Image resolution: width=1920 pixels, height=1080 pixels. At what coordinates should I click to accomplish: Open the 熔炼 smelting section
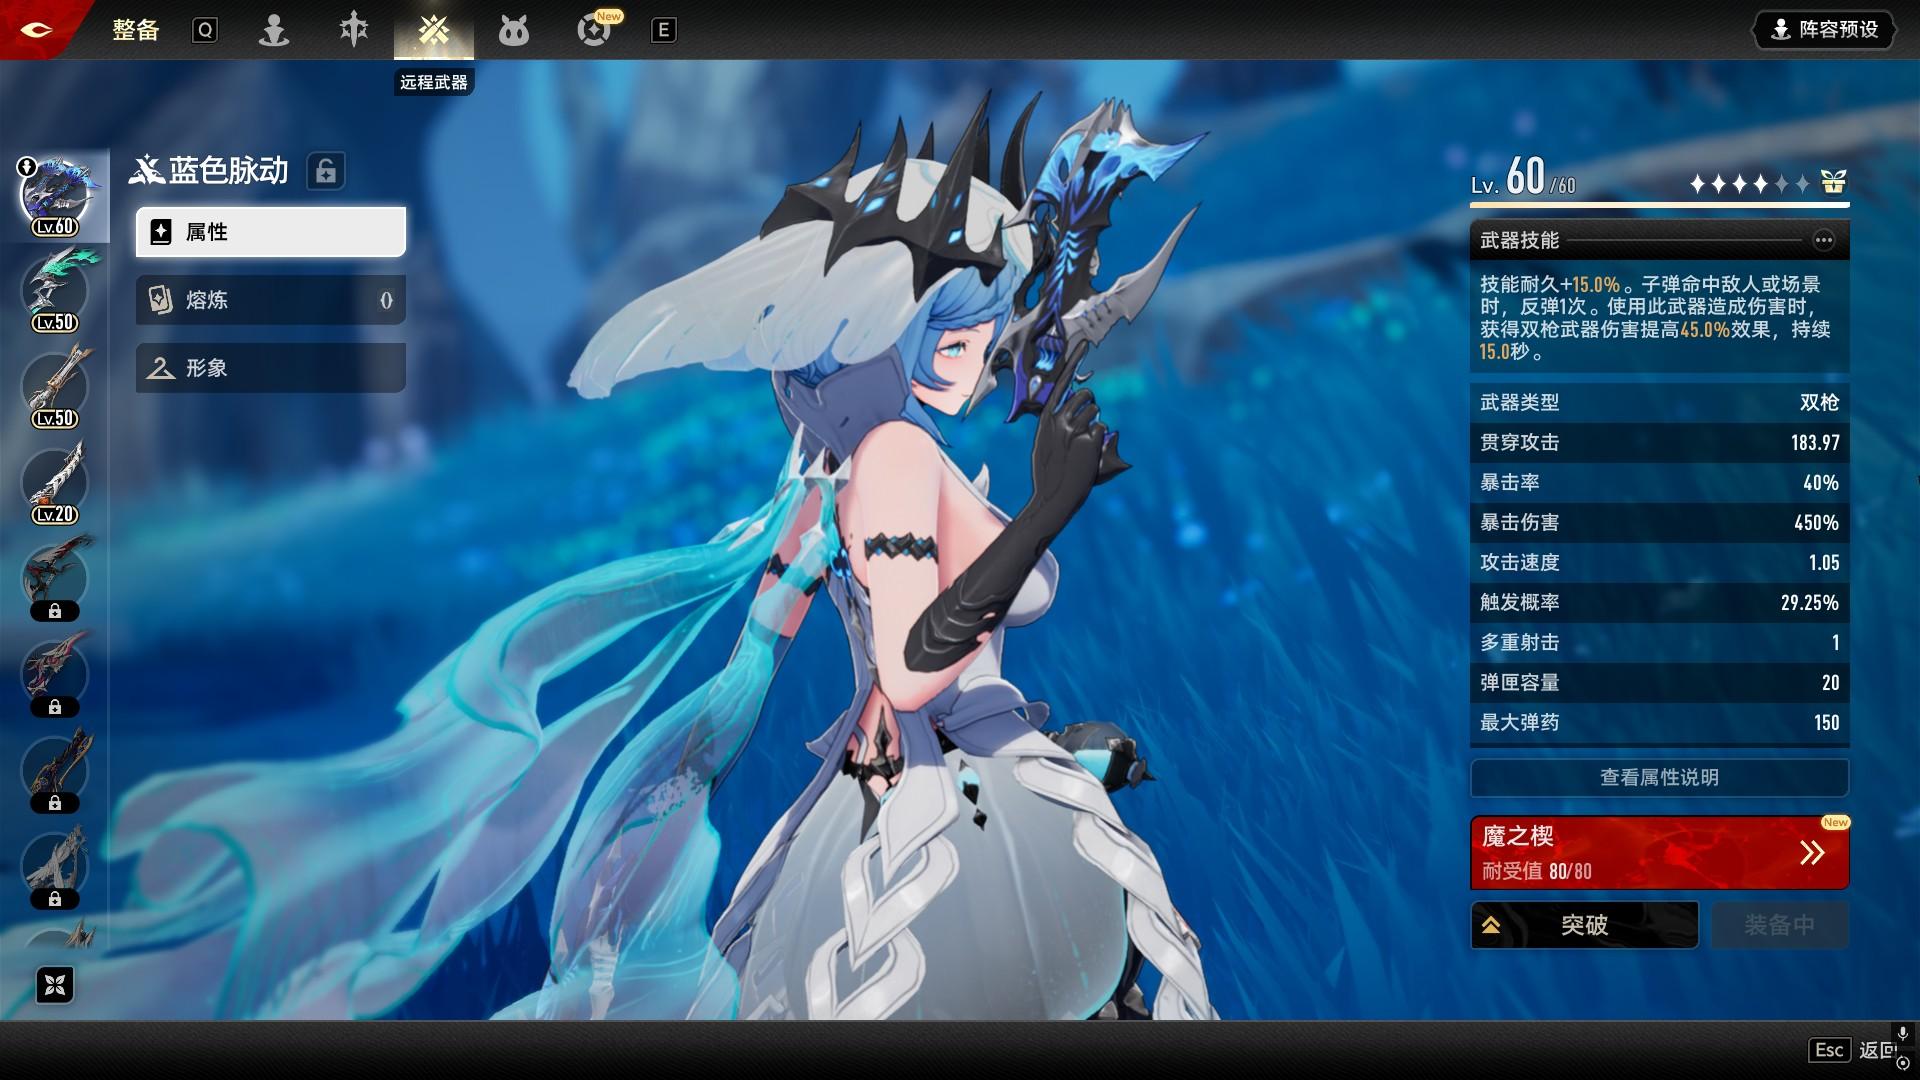(271, 300)
